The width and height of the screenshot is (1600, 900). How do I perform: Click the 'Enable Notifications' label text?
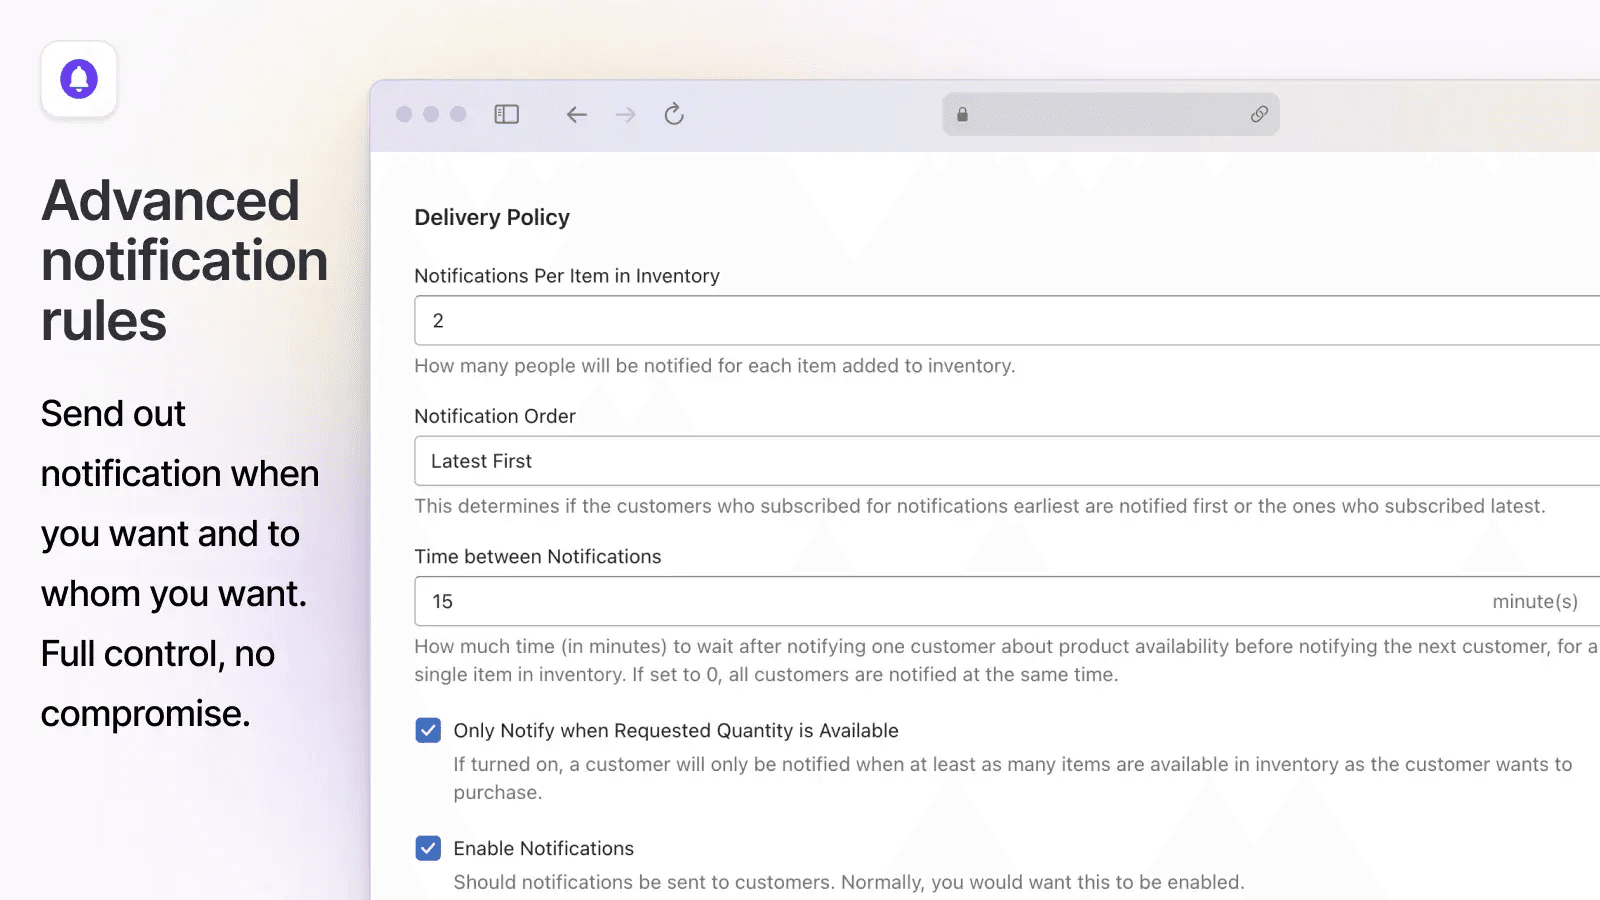pyautogui.click(x=543, y=849)
